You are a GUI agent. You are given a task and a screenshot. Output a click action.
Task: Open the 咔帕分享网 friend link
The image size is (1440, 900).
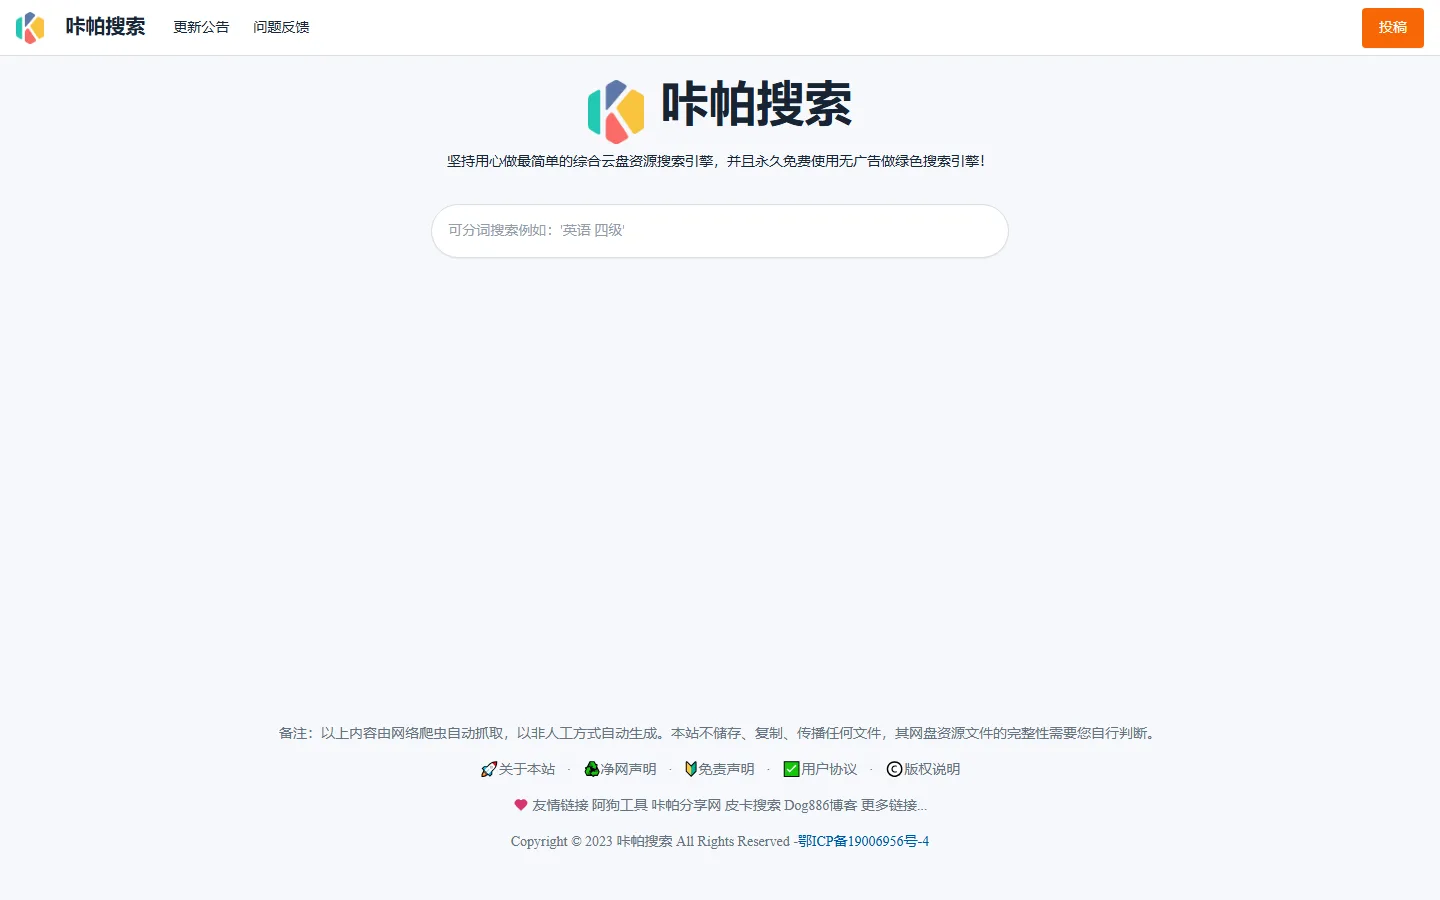pyautogui.click(x=686, y=805)
